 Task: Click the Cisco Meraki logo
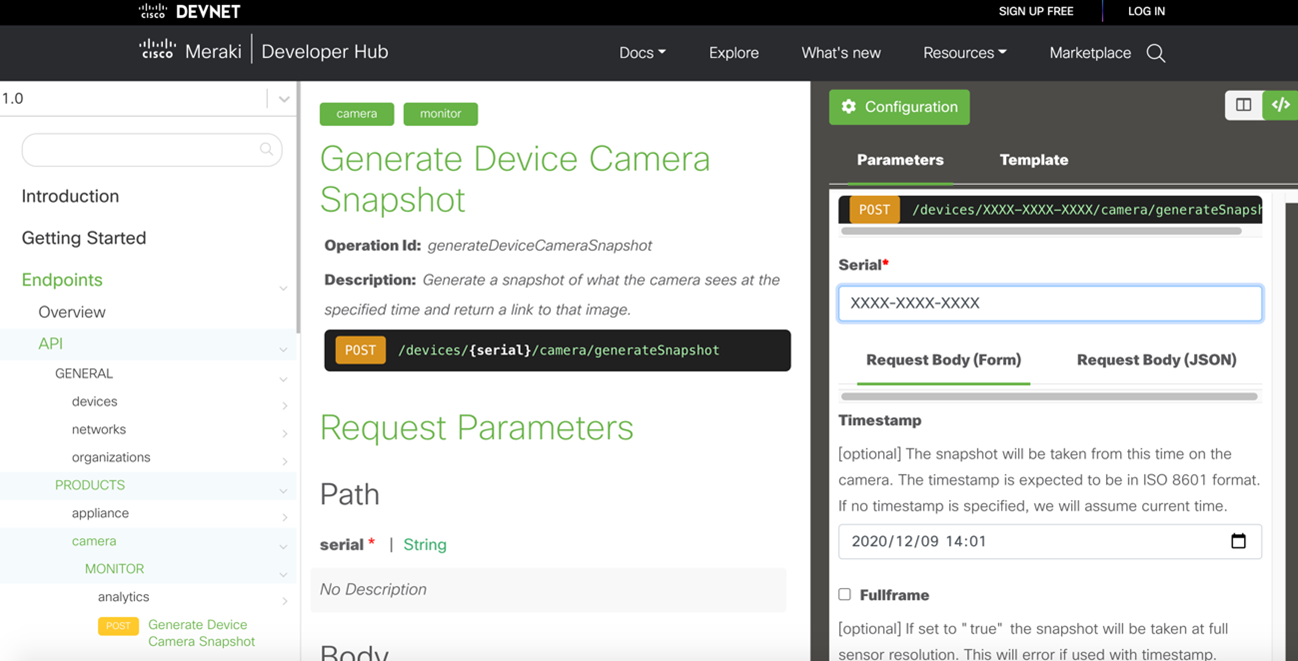point(191,52)
